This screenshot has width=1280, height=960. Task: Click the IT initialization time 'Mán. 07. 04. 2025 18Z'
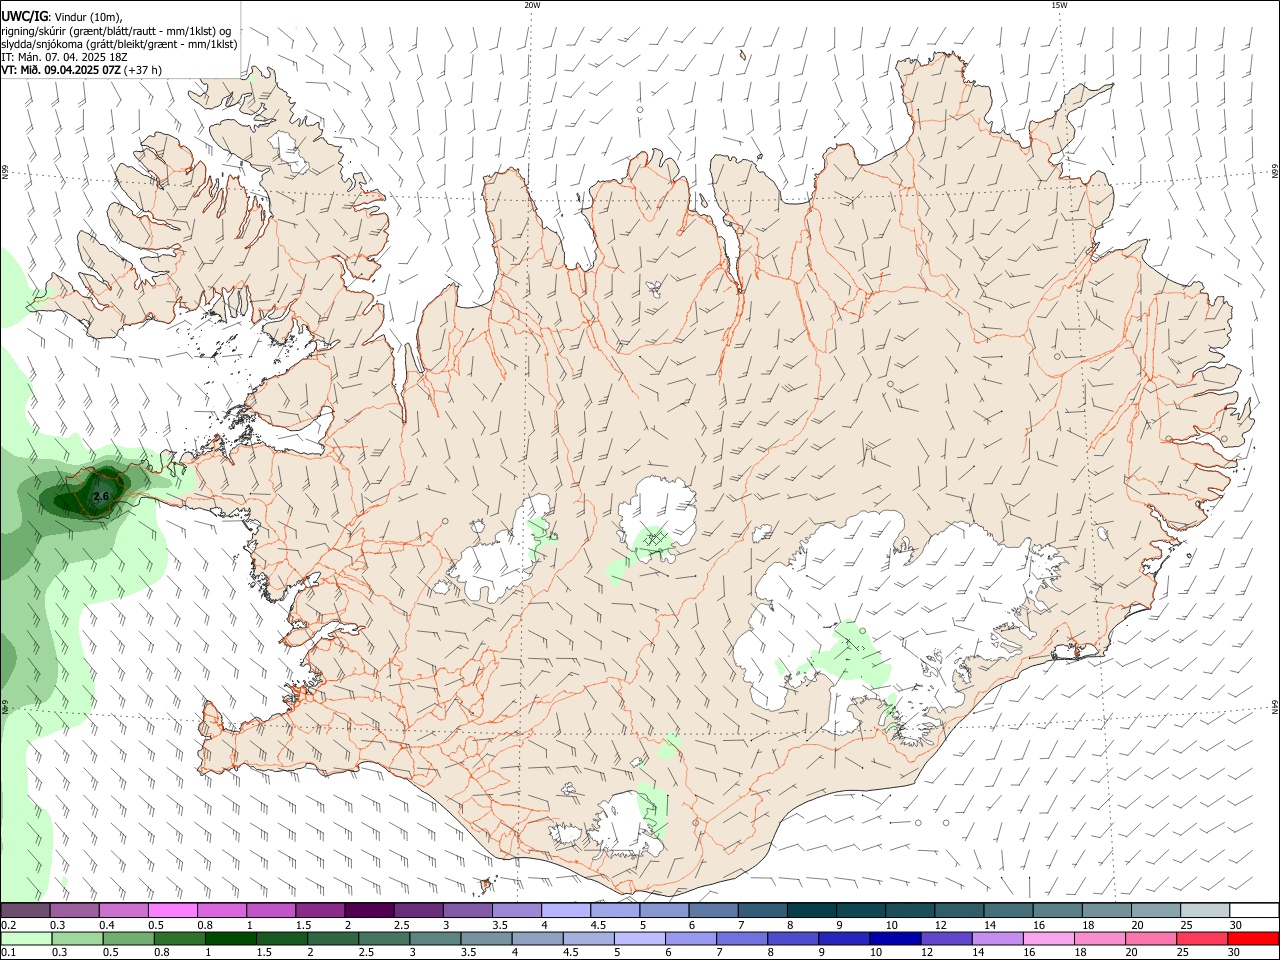point(73,57)
